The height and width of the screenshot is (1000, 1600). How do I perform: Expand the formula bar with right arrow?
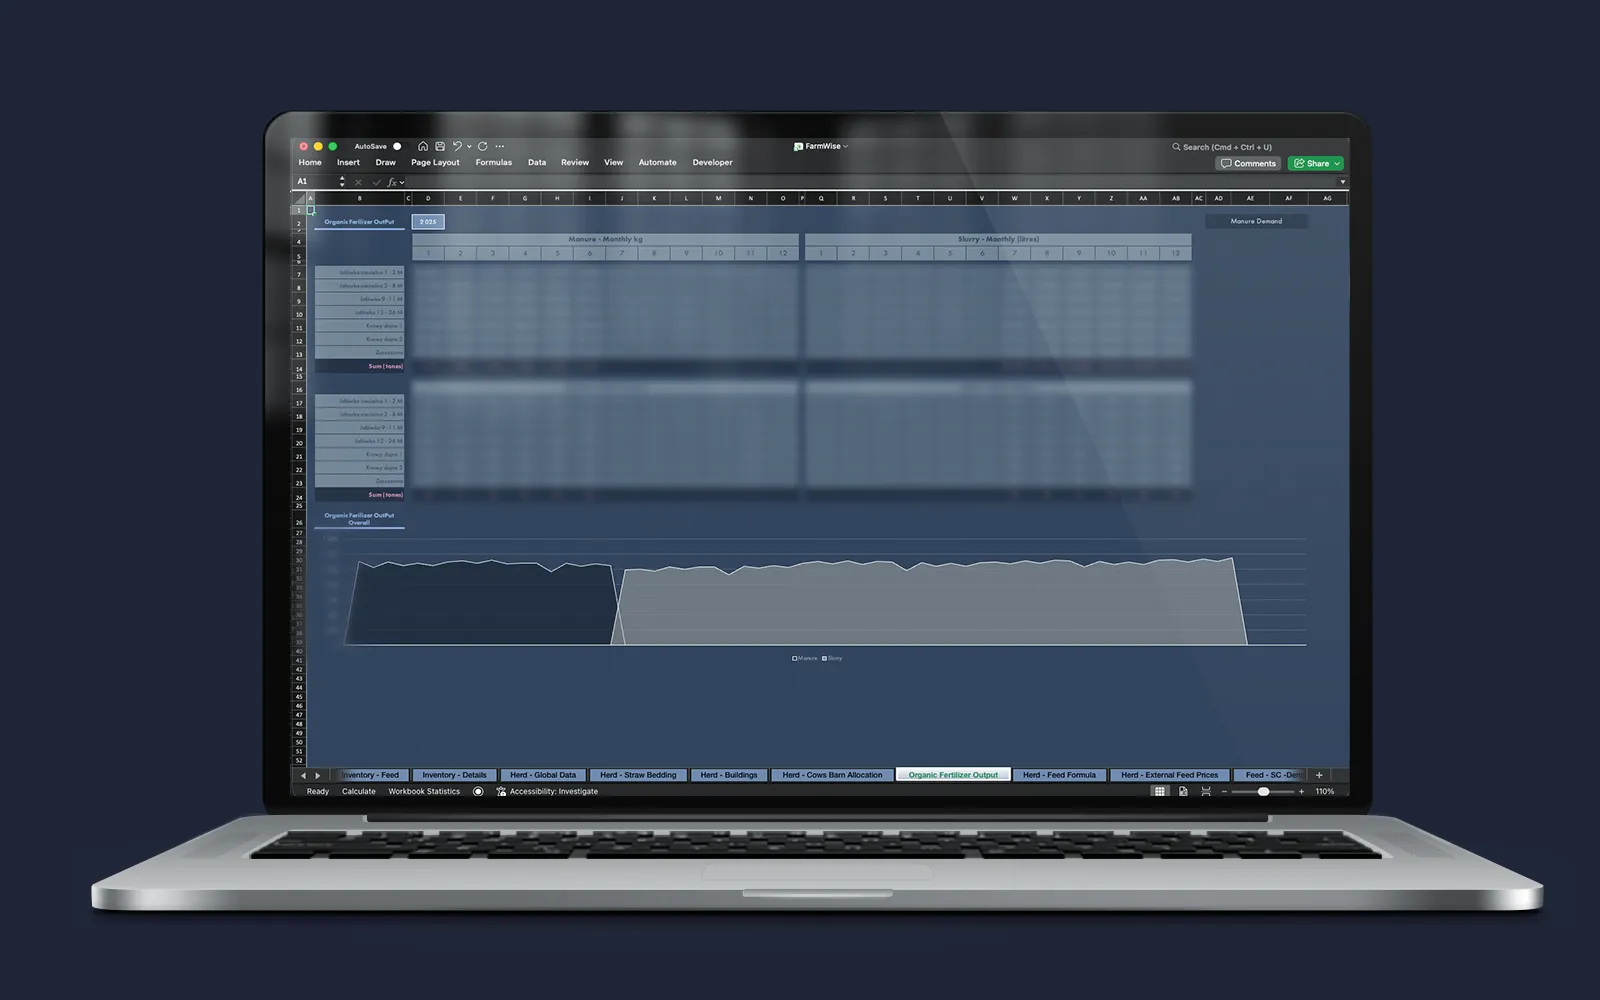pyautogui.click(x=1342, y=182)
